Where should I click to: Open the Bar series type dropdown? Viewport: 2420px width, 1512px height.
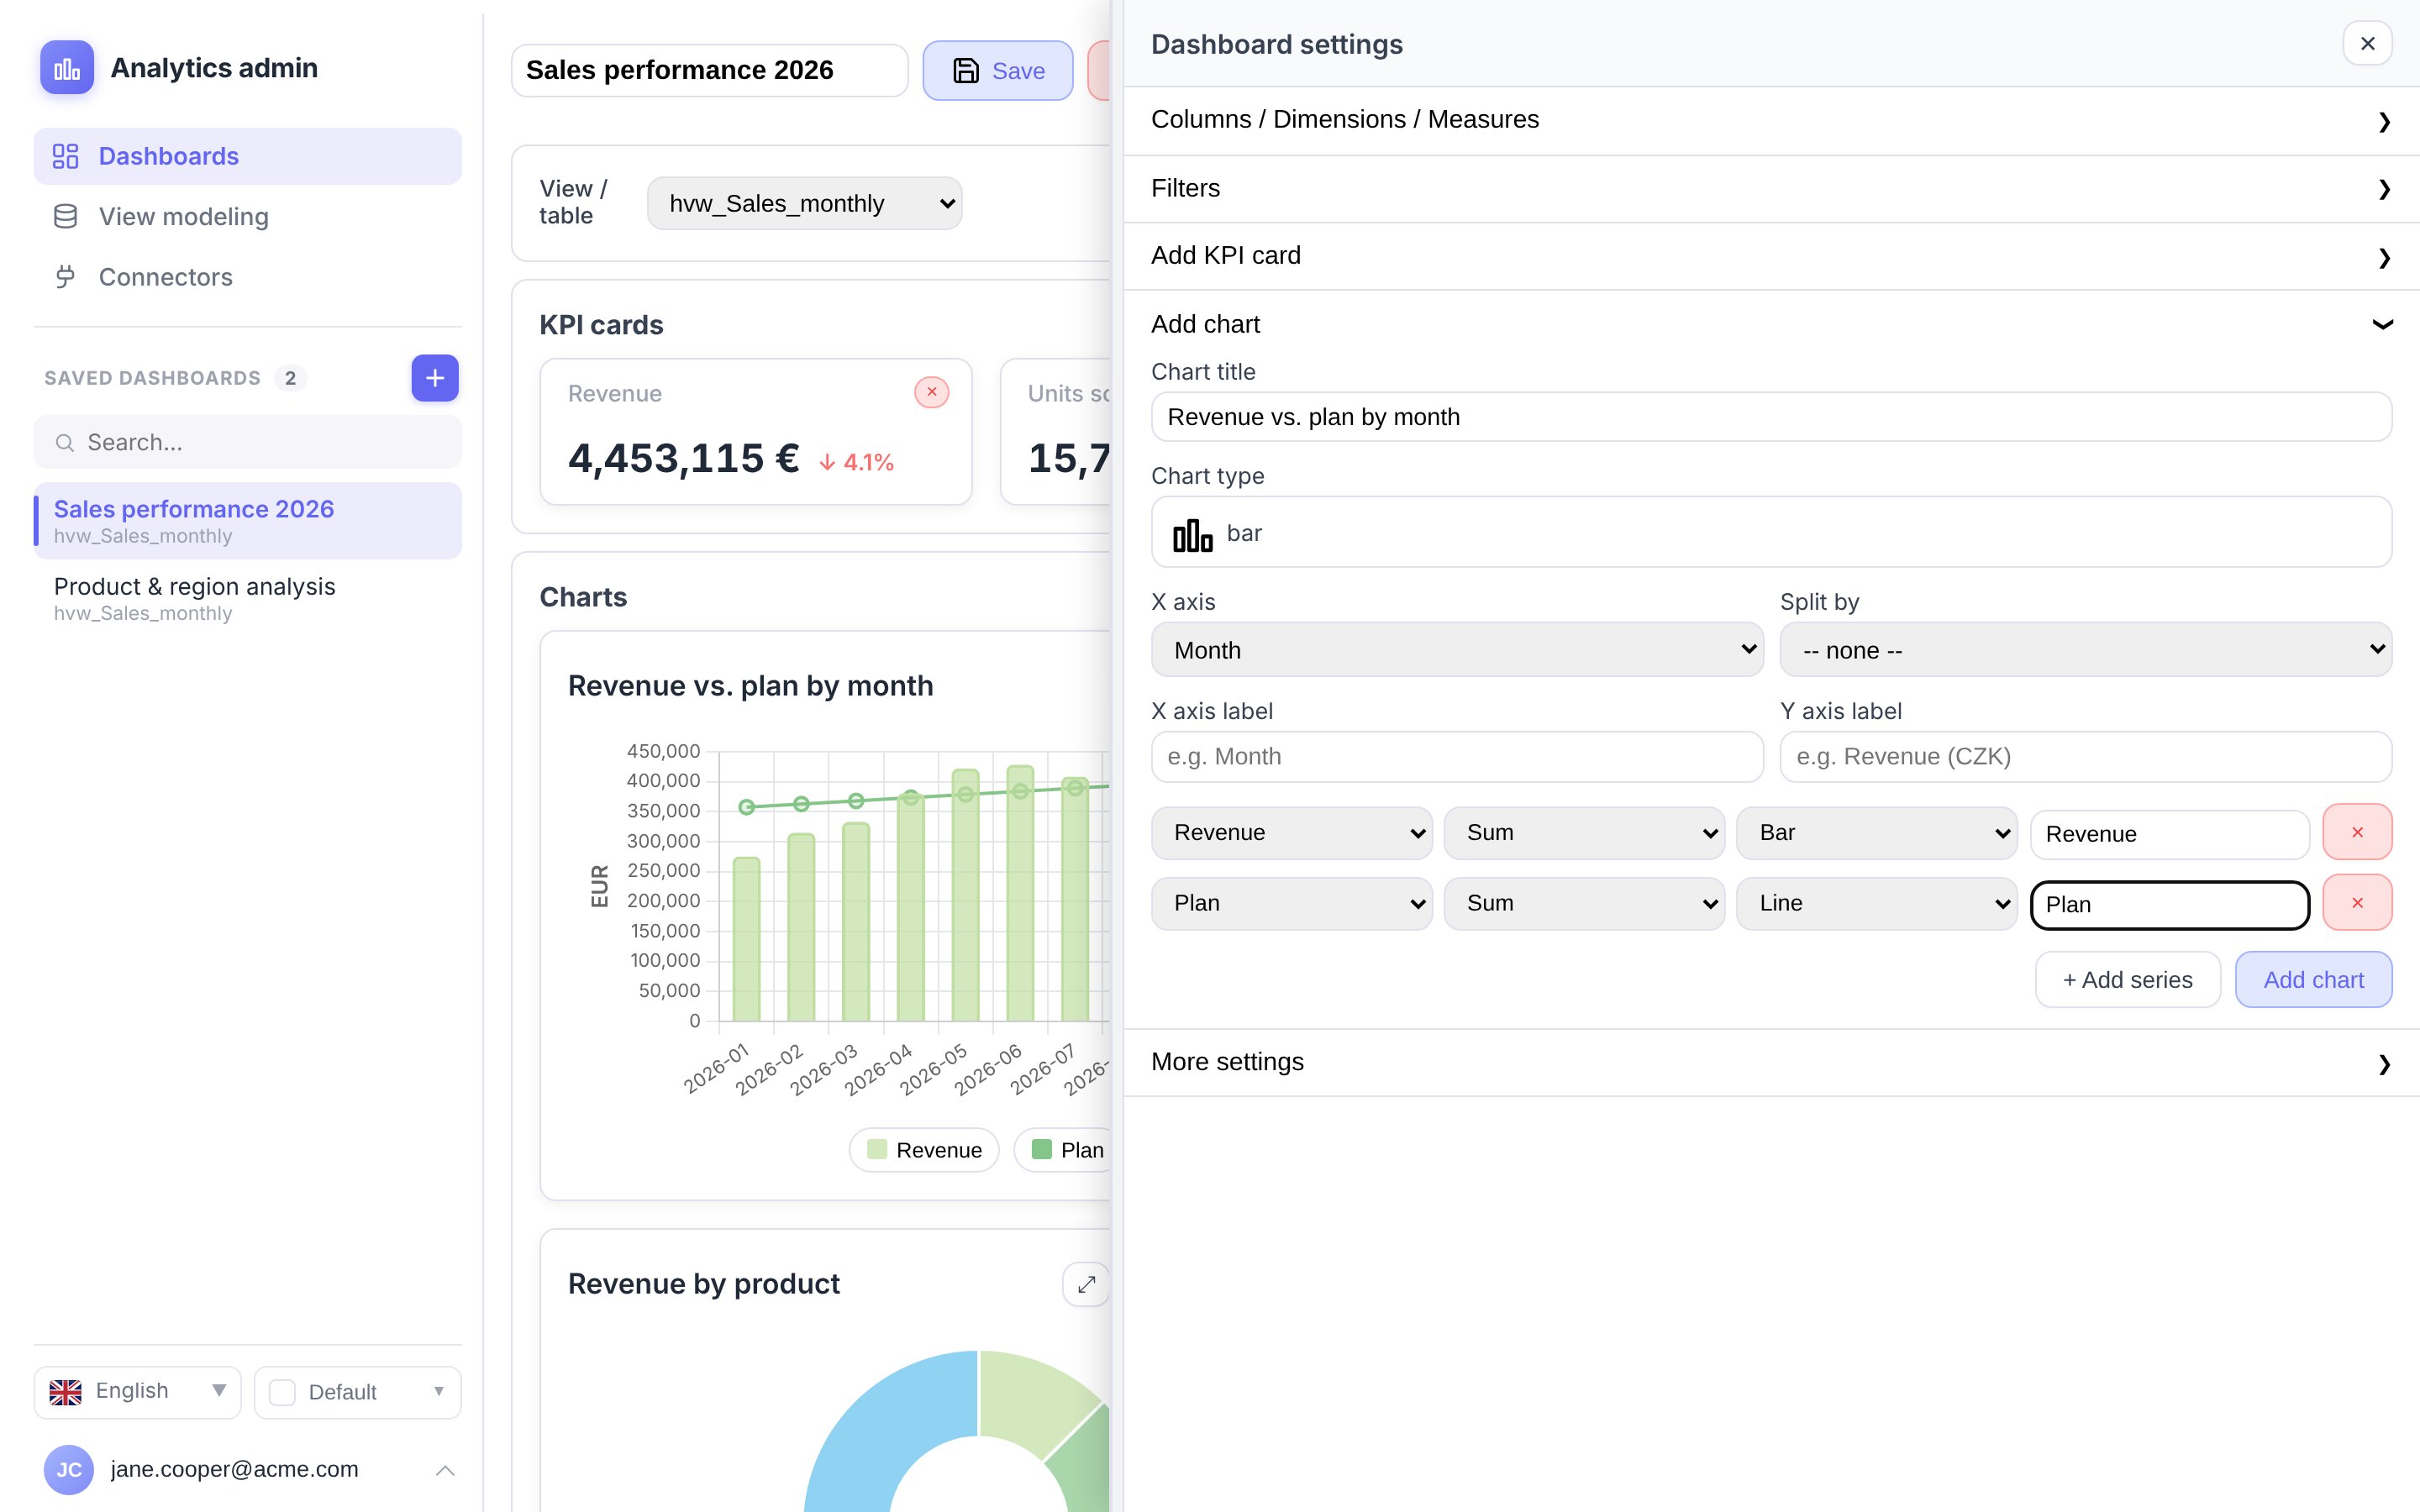point(1876,833)
